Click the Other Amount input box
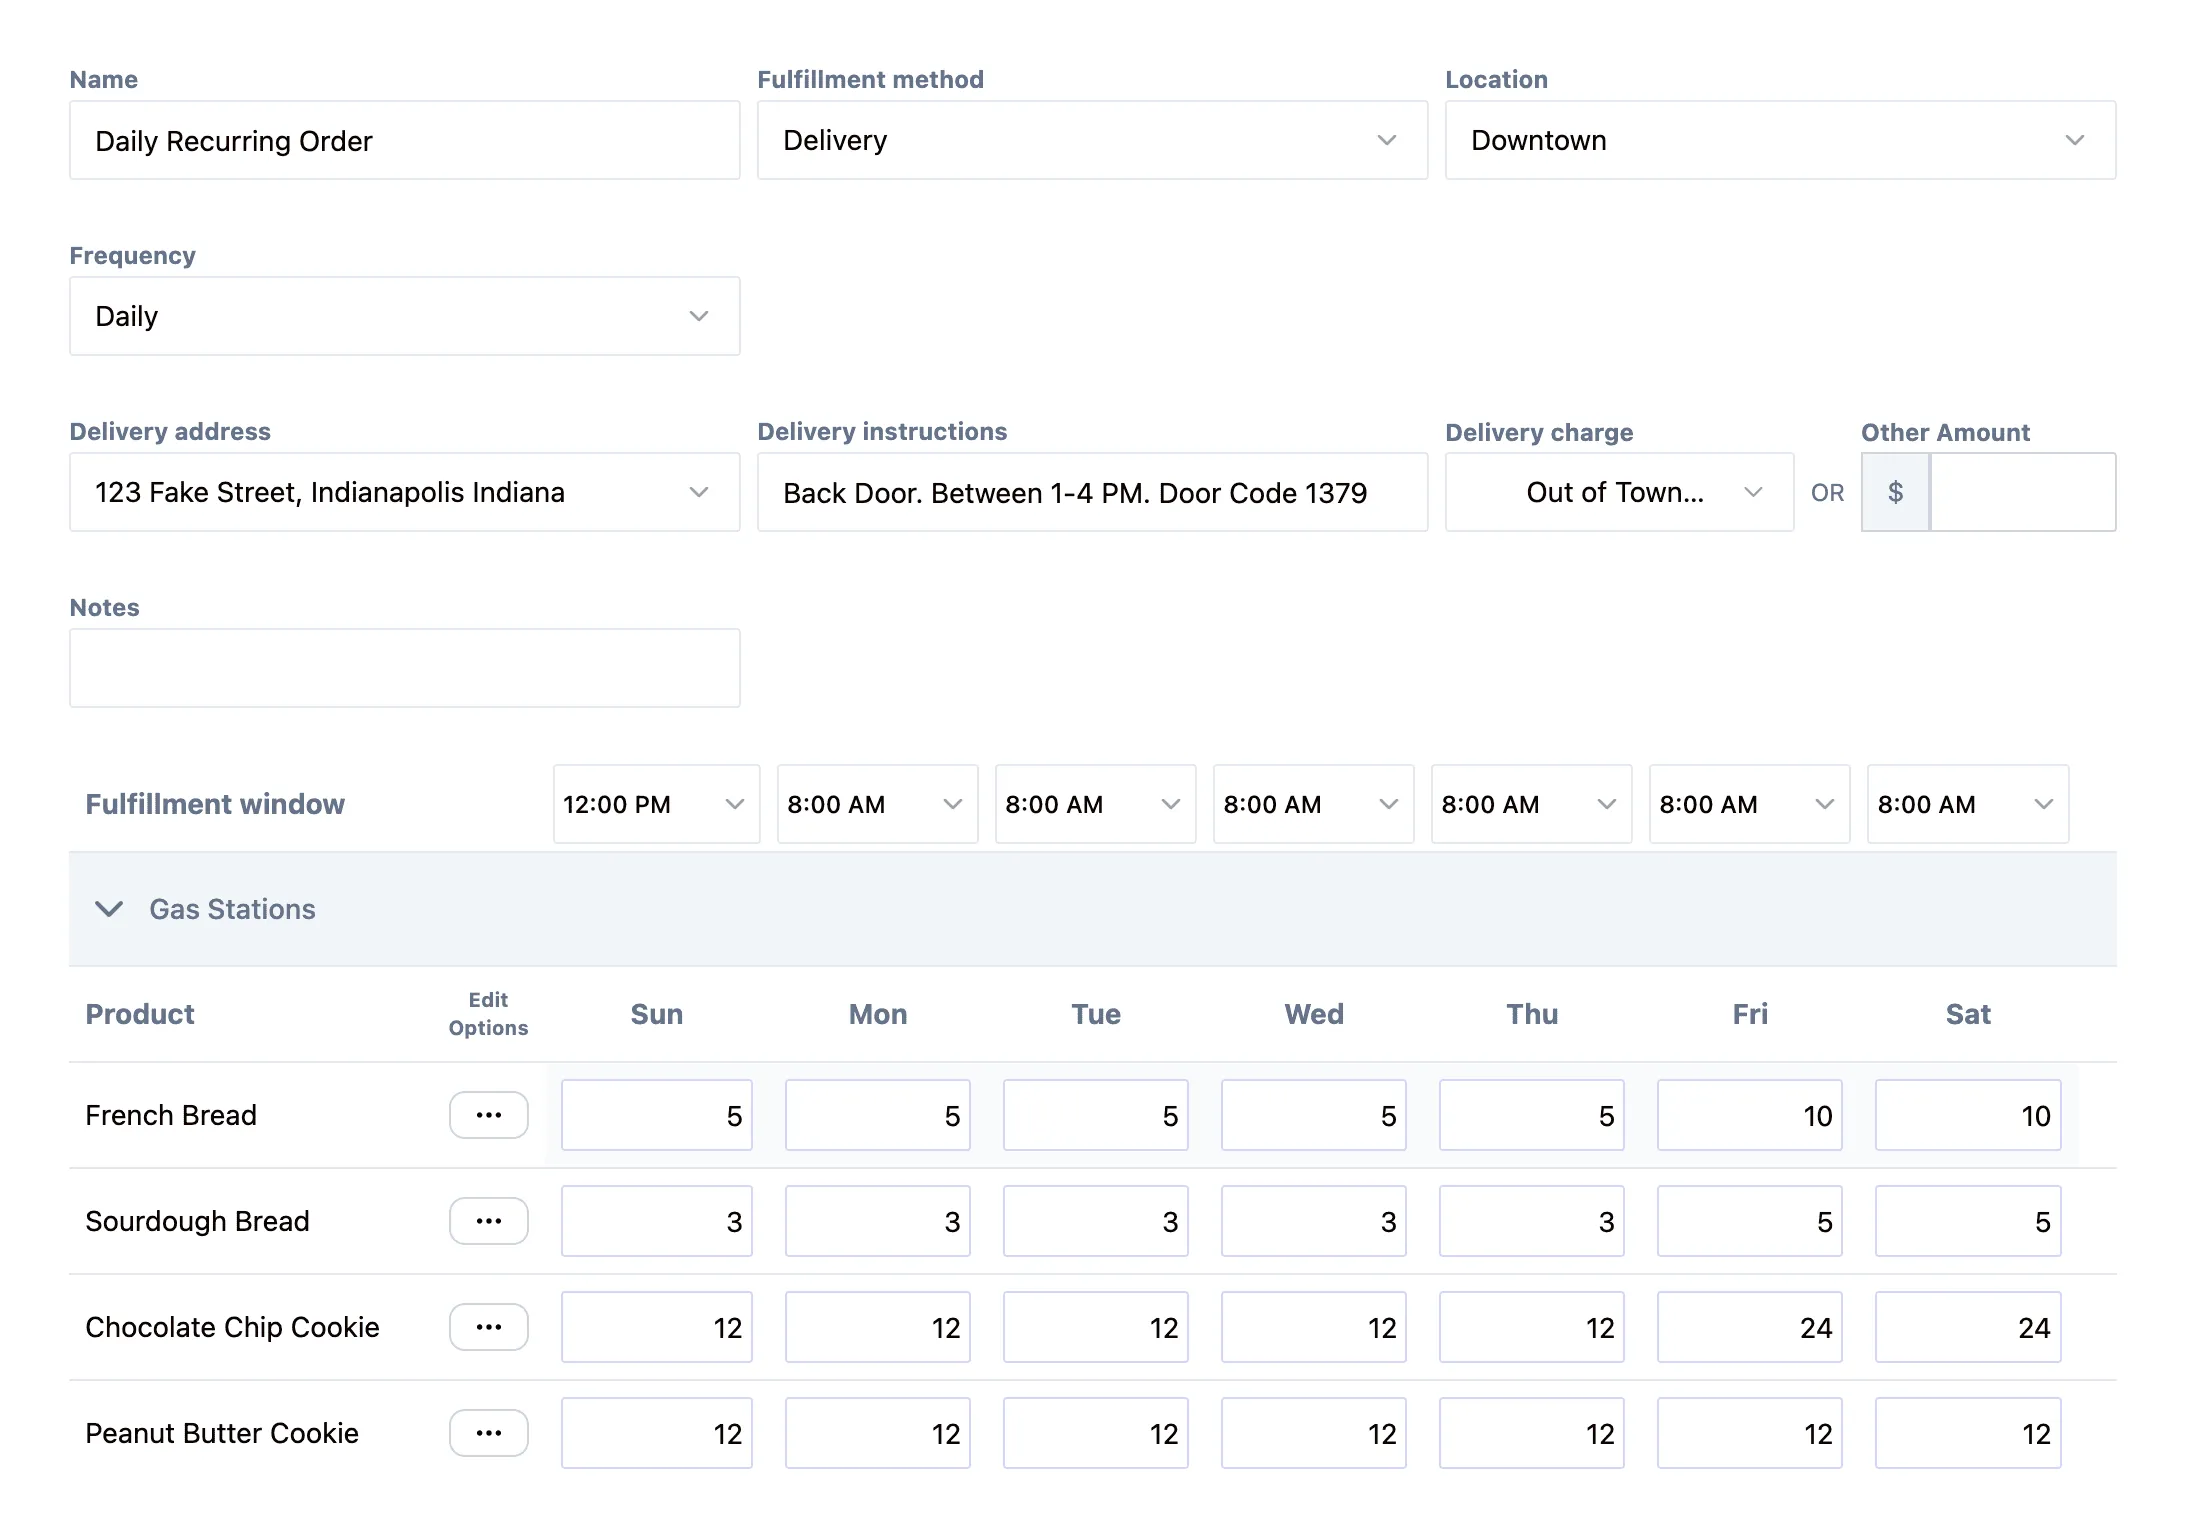The image size is (2186, 1538). tap(2022, 492)
